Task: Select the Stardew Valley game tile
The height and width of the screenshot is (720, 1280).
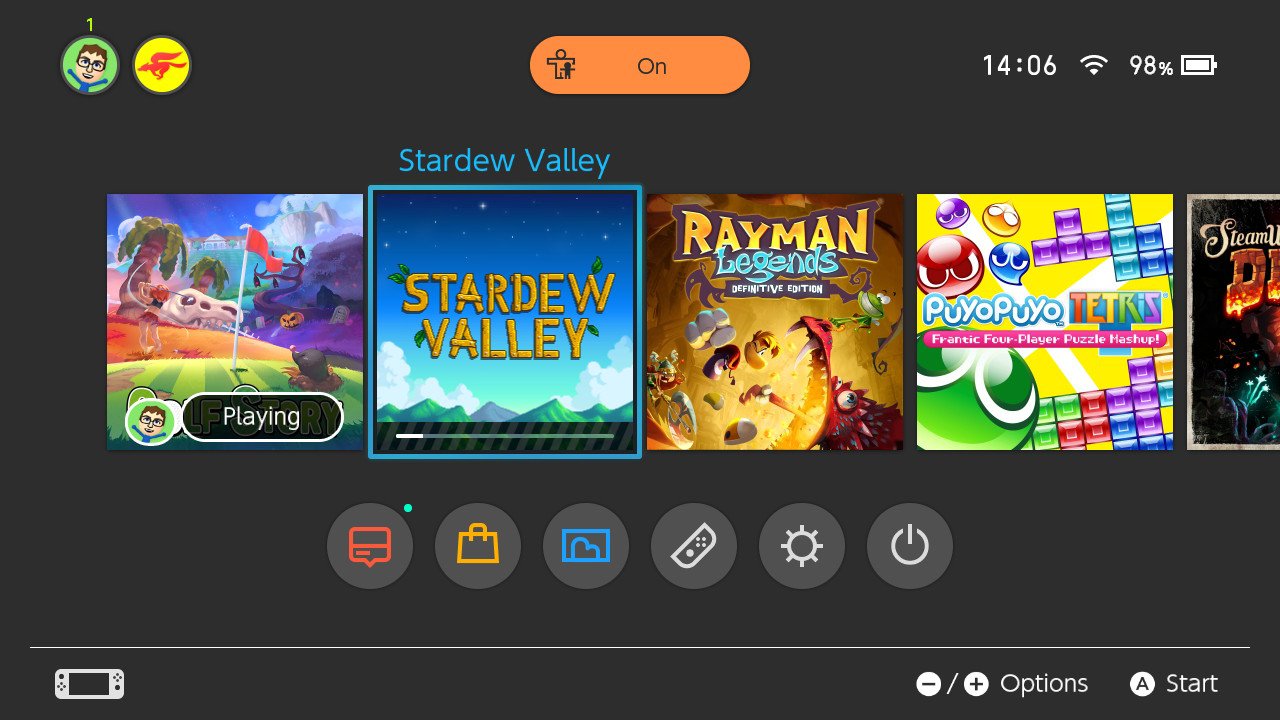Action: point(505,322)
